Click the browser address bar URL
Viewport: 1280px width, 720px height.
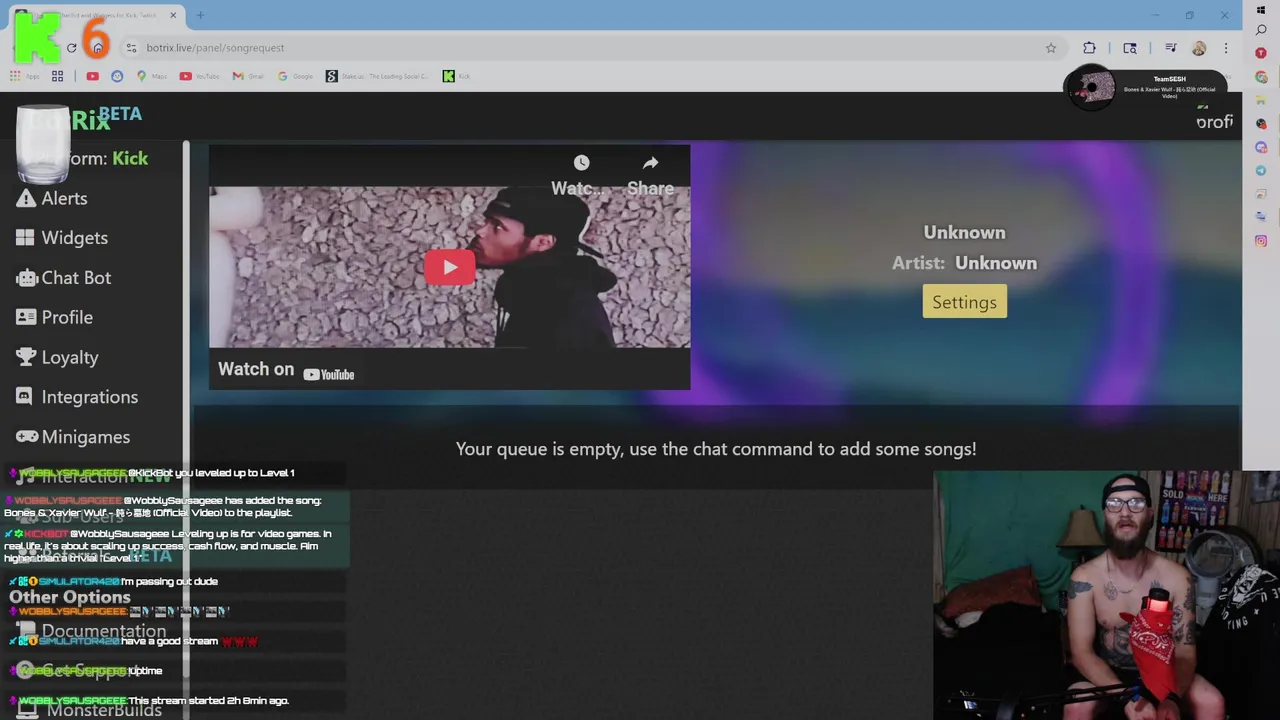215,48
